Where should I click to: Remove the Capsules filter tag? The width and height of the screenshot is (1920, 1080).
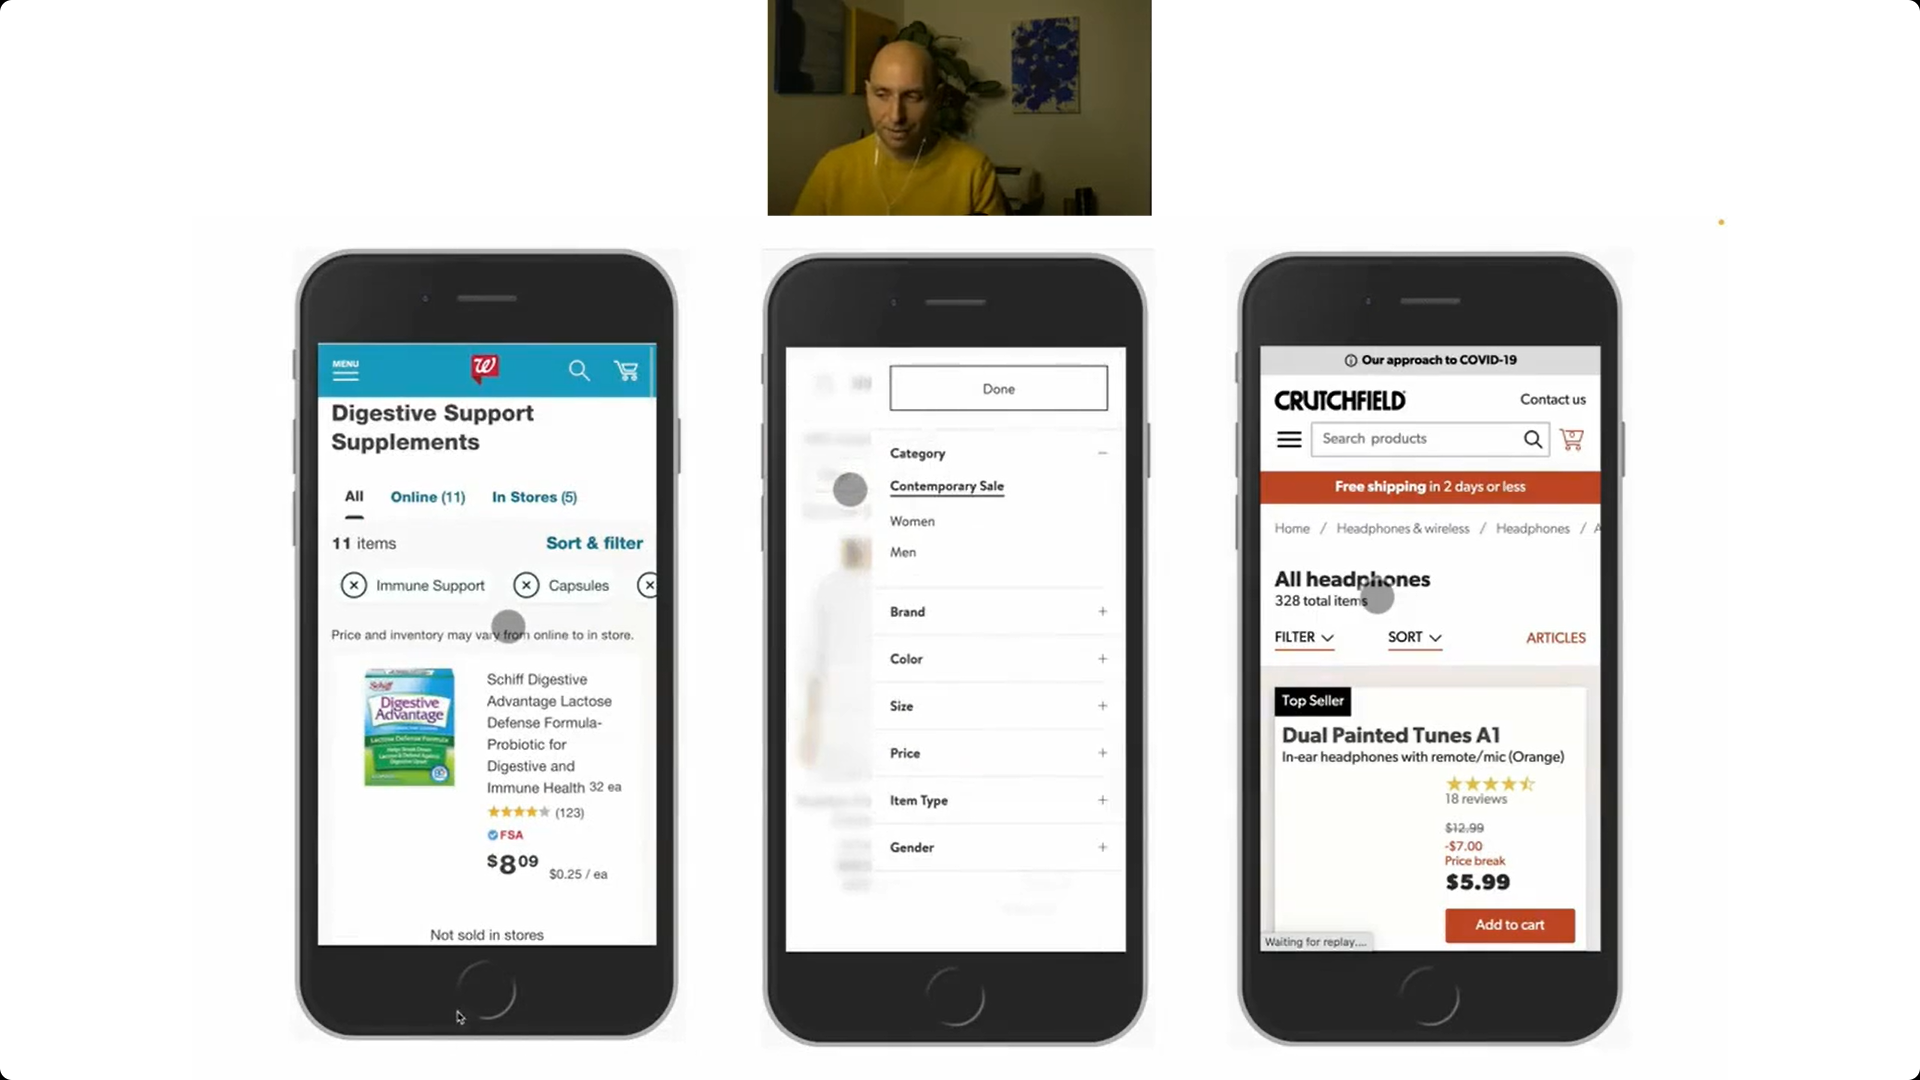click(x=526, y=584)
